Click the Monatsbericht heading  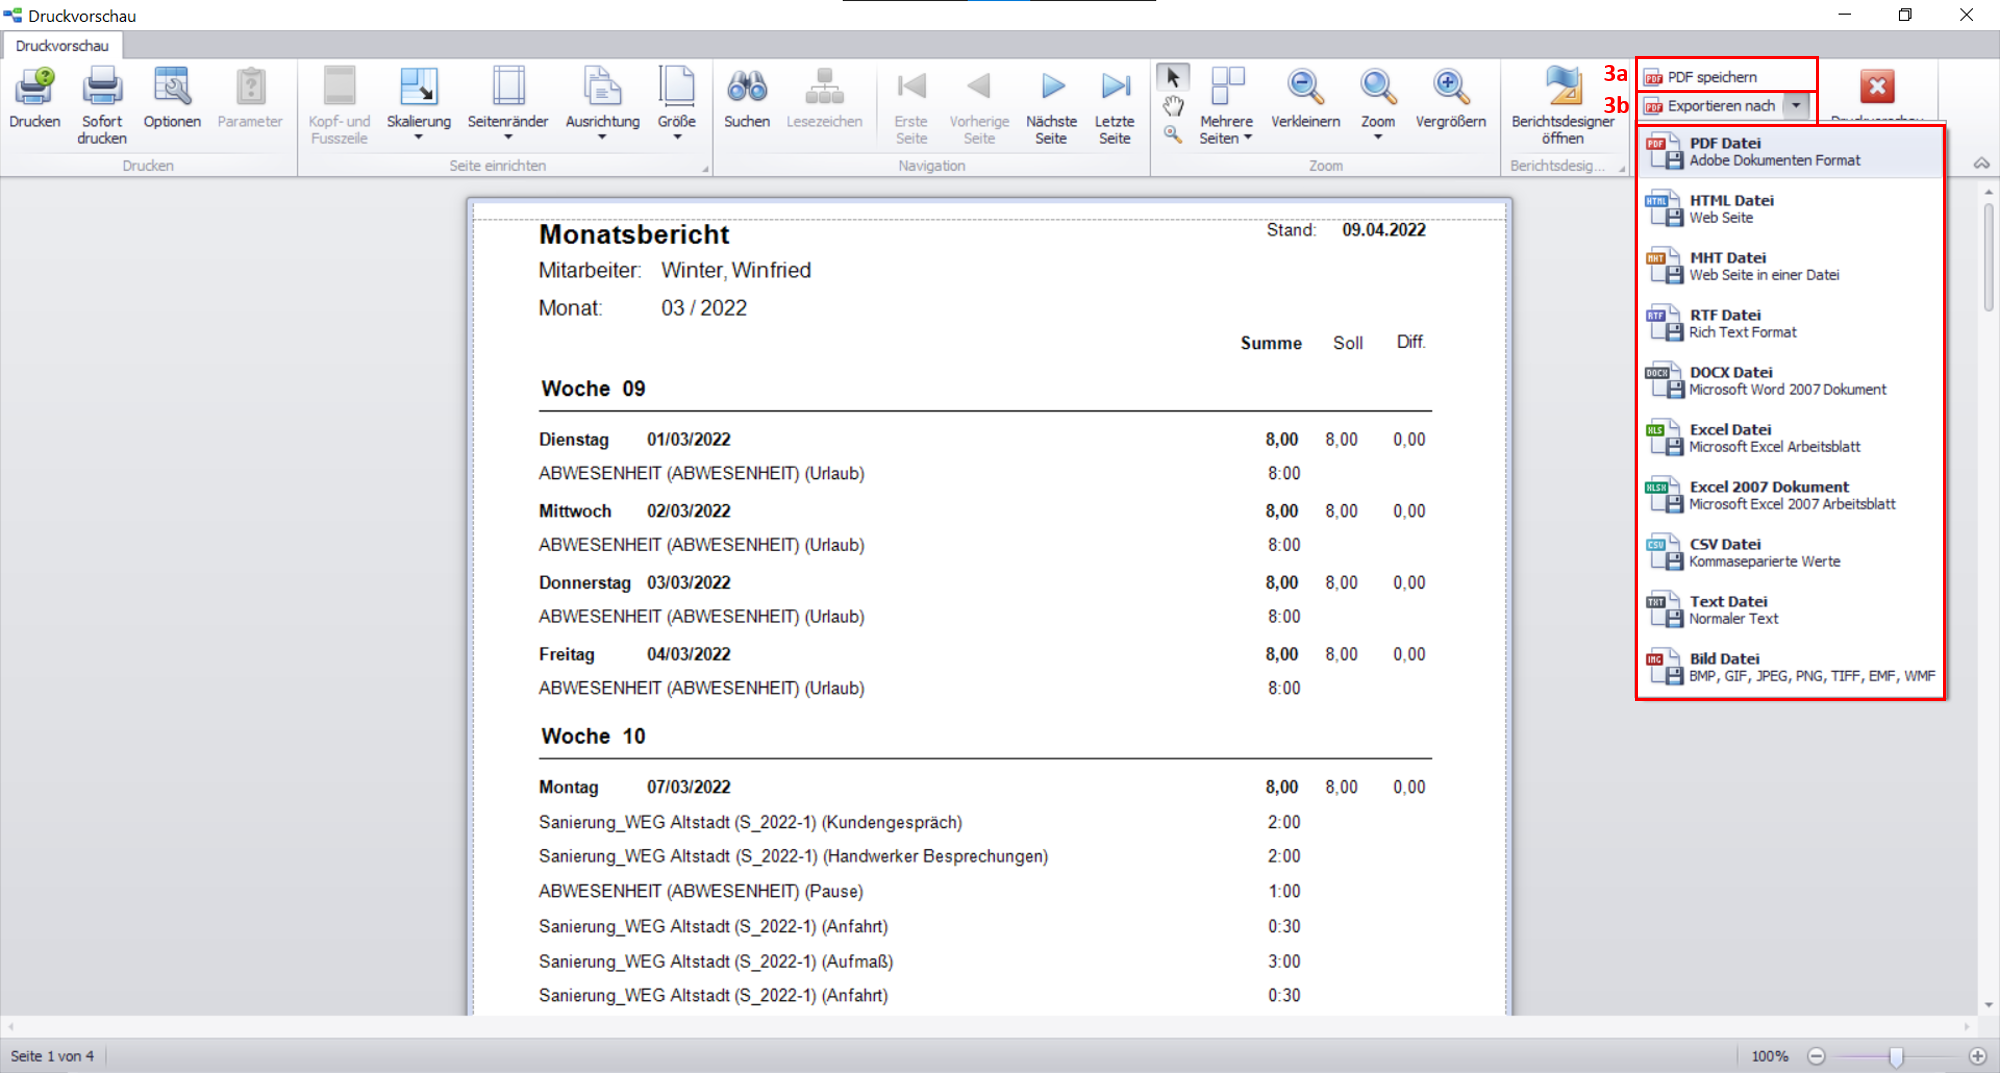pyautogui.click(x=634, y=234)
